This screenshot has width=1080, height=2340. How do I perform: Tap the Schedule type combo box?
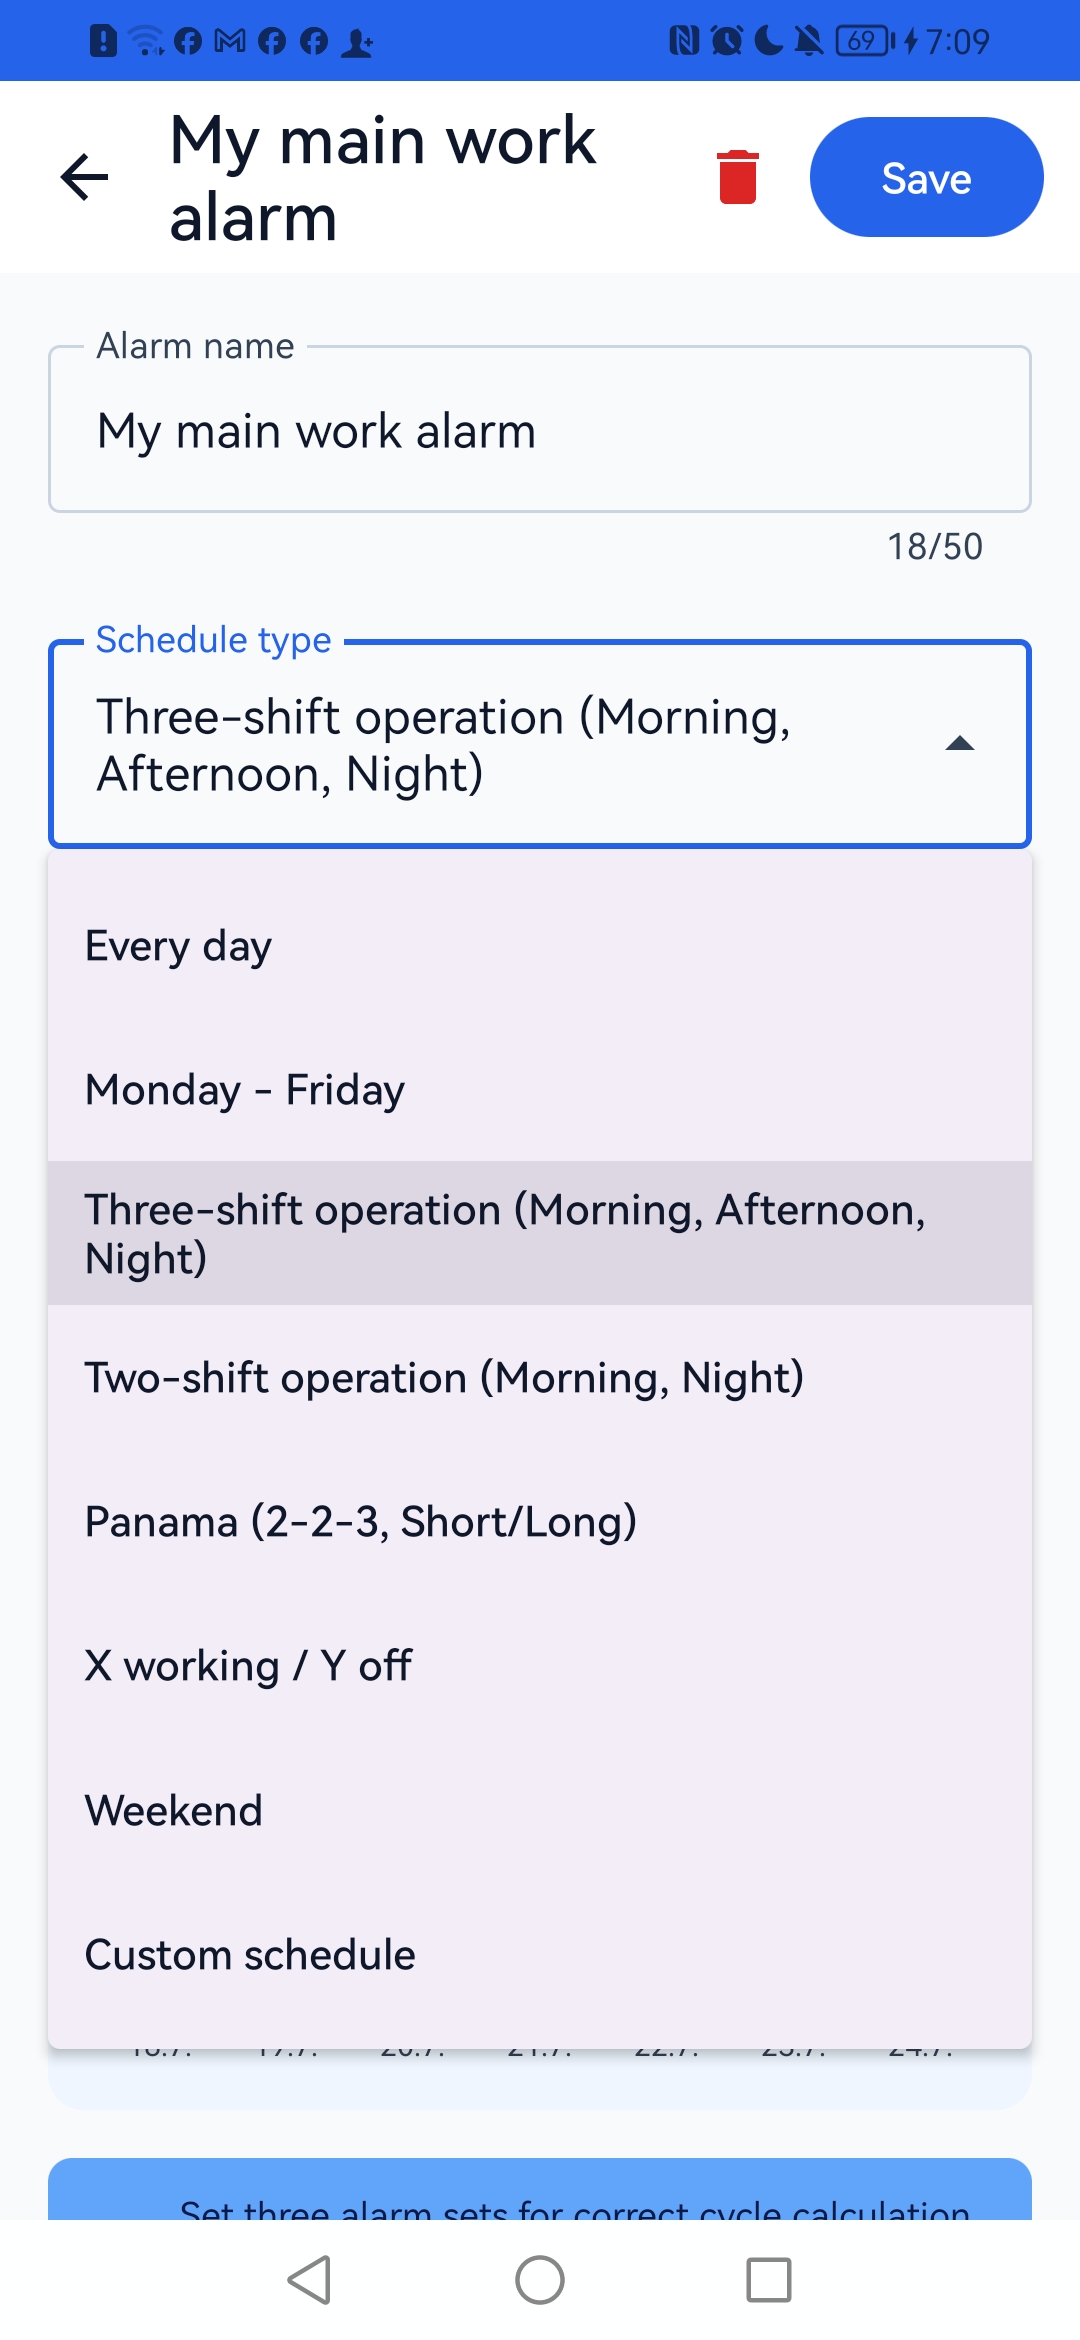(x=540, y=744)
